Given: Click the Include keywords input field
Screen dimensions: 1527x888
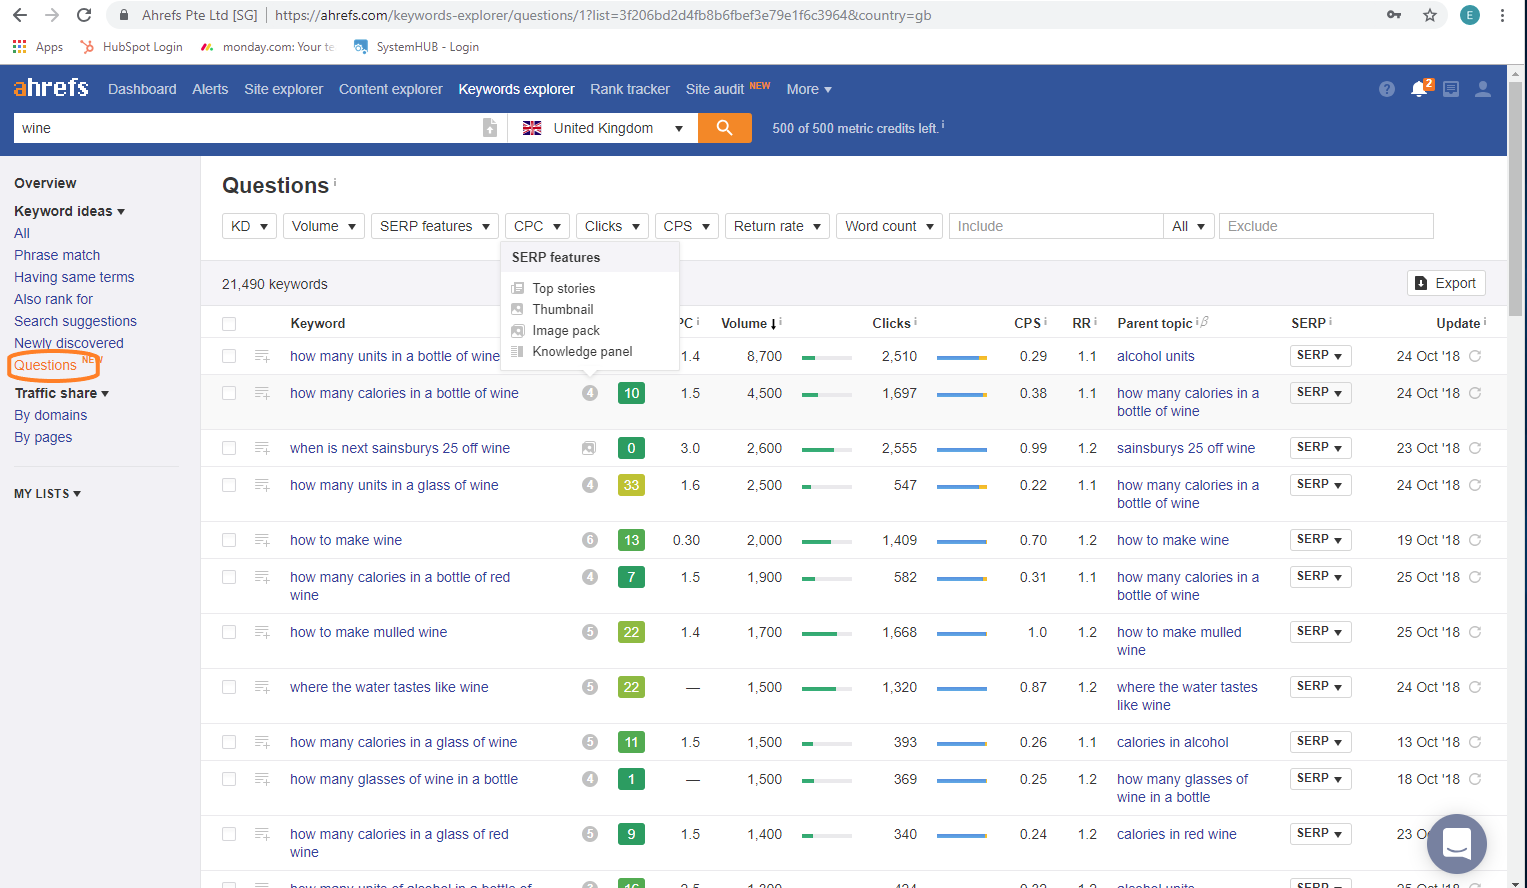Looking at the screenshot, I should (x=1056, y=226).
